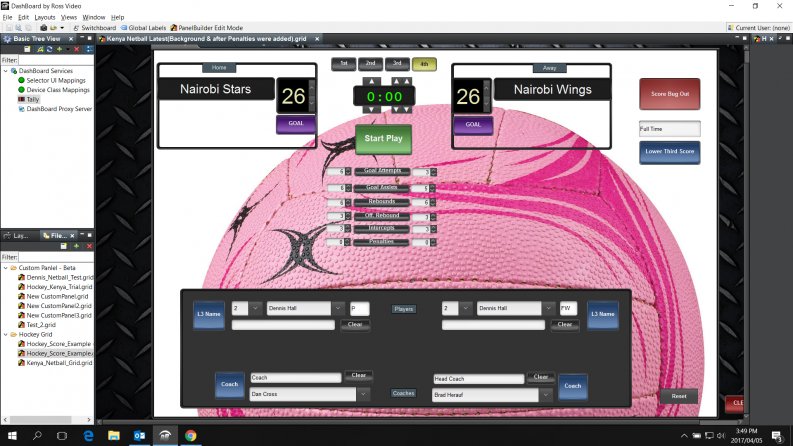Image resolution: width=793 pixels, height=446 pixels.
Task: Open the Dan Cross coach dropdown
Action: (363, 394)
